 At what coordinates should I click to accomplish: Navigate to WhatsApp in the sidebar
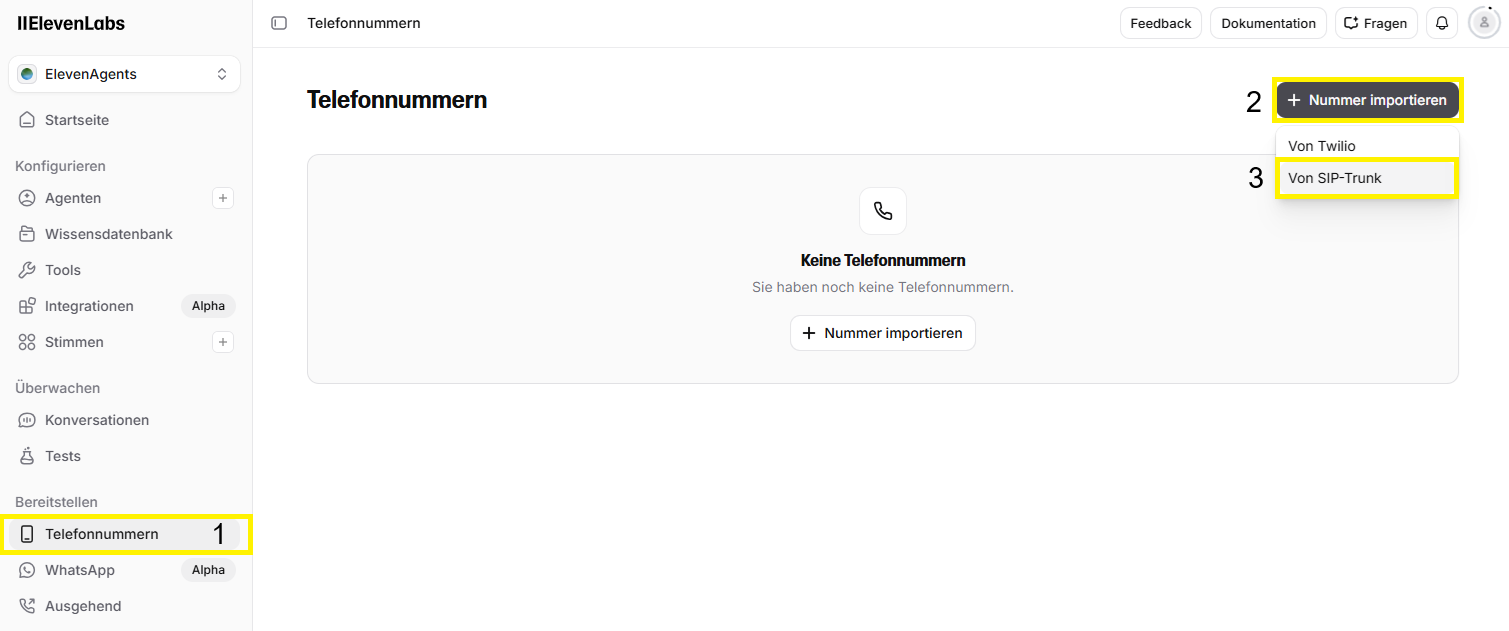tap(79, 570)
